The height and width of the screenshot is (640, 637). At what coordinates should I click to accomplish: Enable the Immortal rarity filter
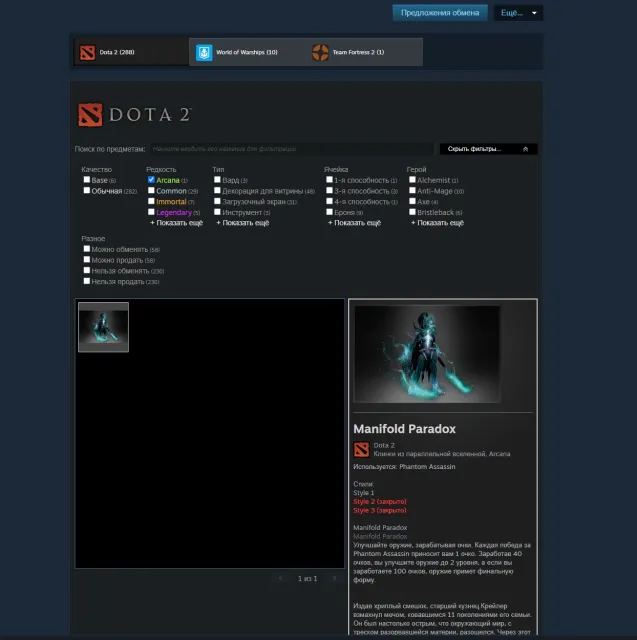151,201
